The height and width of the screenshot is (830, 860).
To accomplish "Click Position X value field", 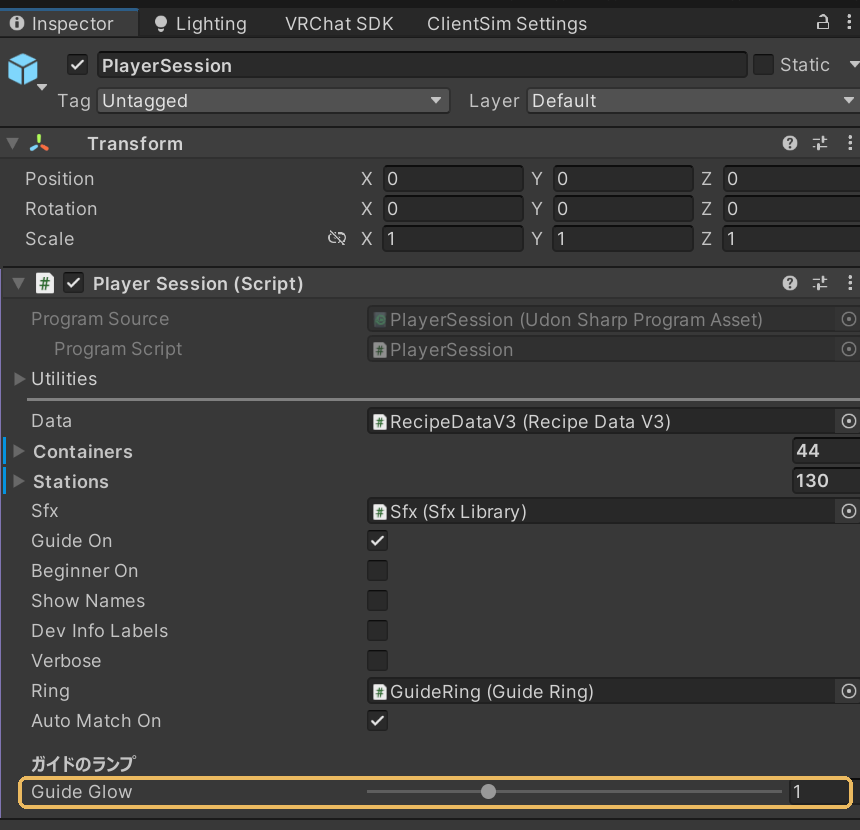I will coord(453,178).
